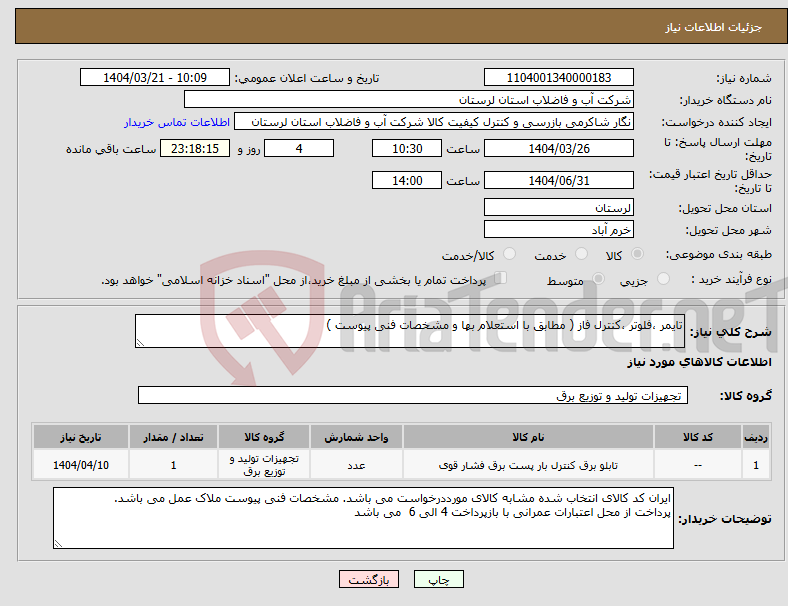Click the buyer name field شرکت آب و فاضلاب
The image size is (788, 606).
409,99
